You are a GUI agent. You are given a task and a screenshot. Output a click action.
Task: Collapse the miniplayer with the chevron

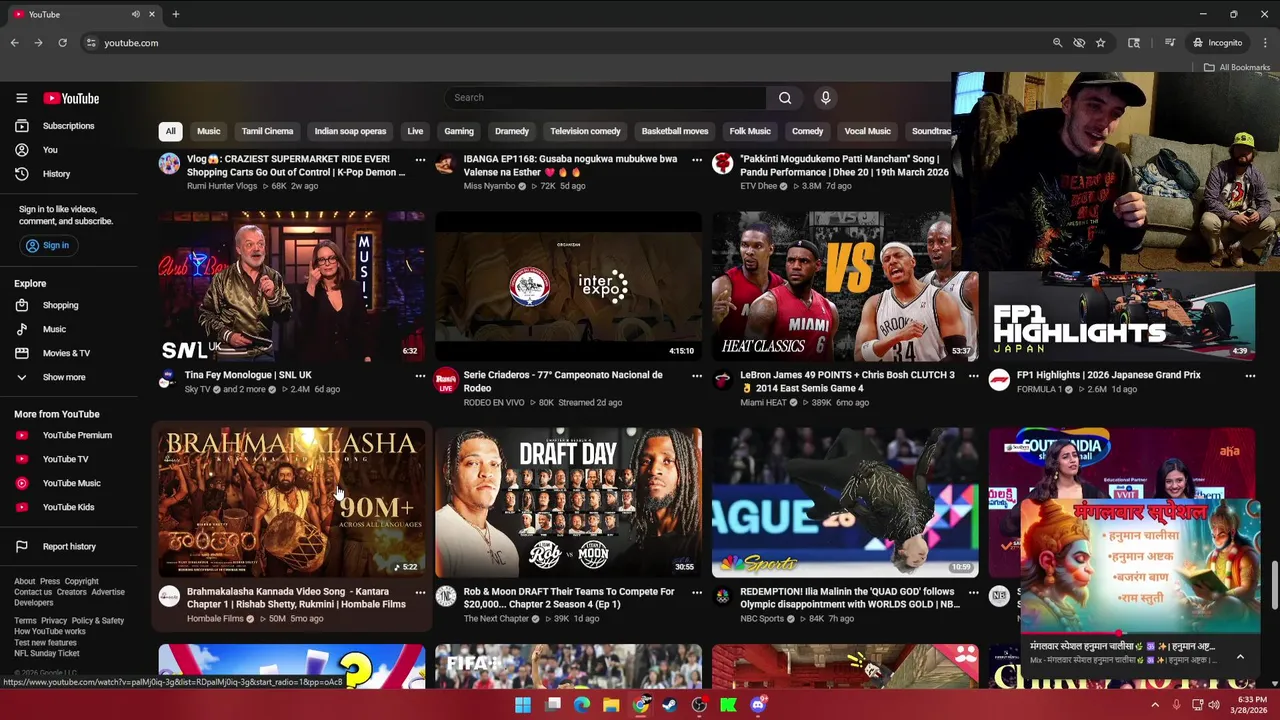1240,657
